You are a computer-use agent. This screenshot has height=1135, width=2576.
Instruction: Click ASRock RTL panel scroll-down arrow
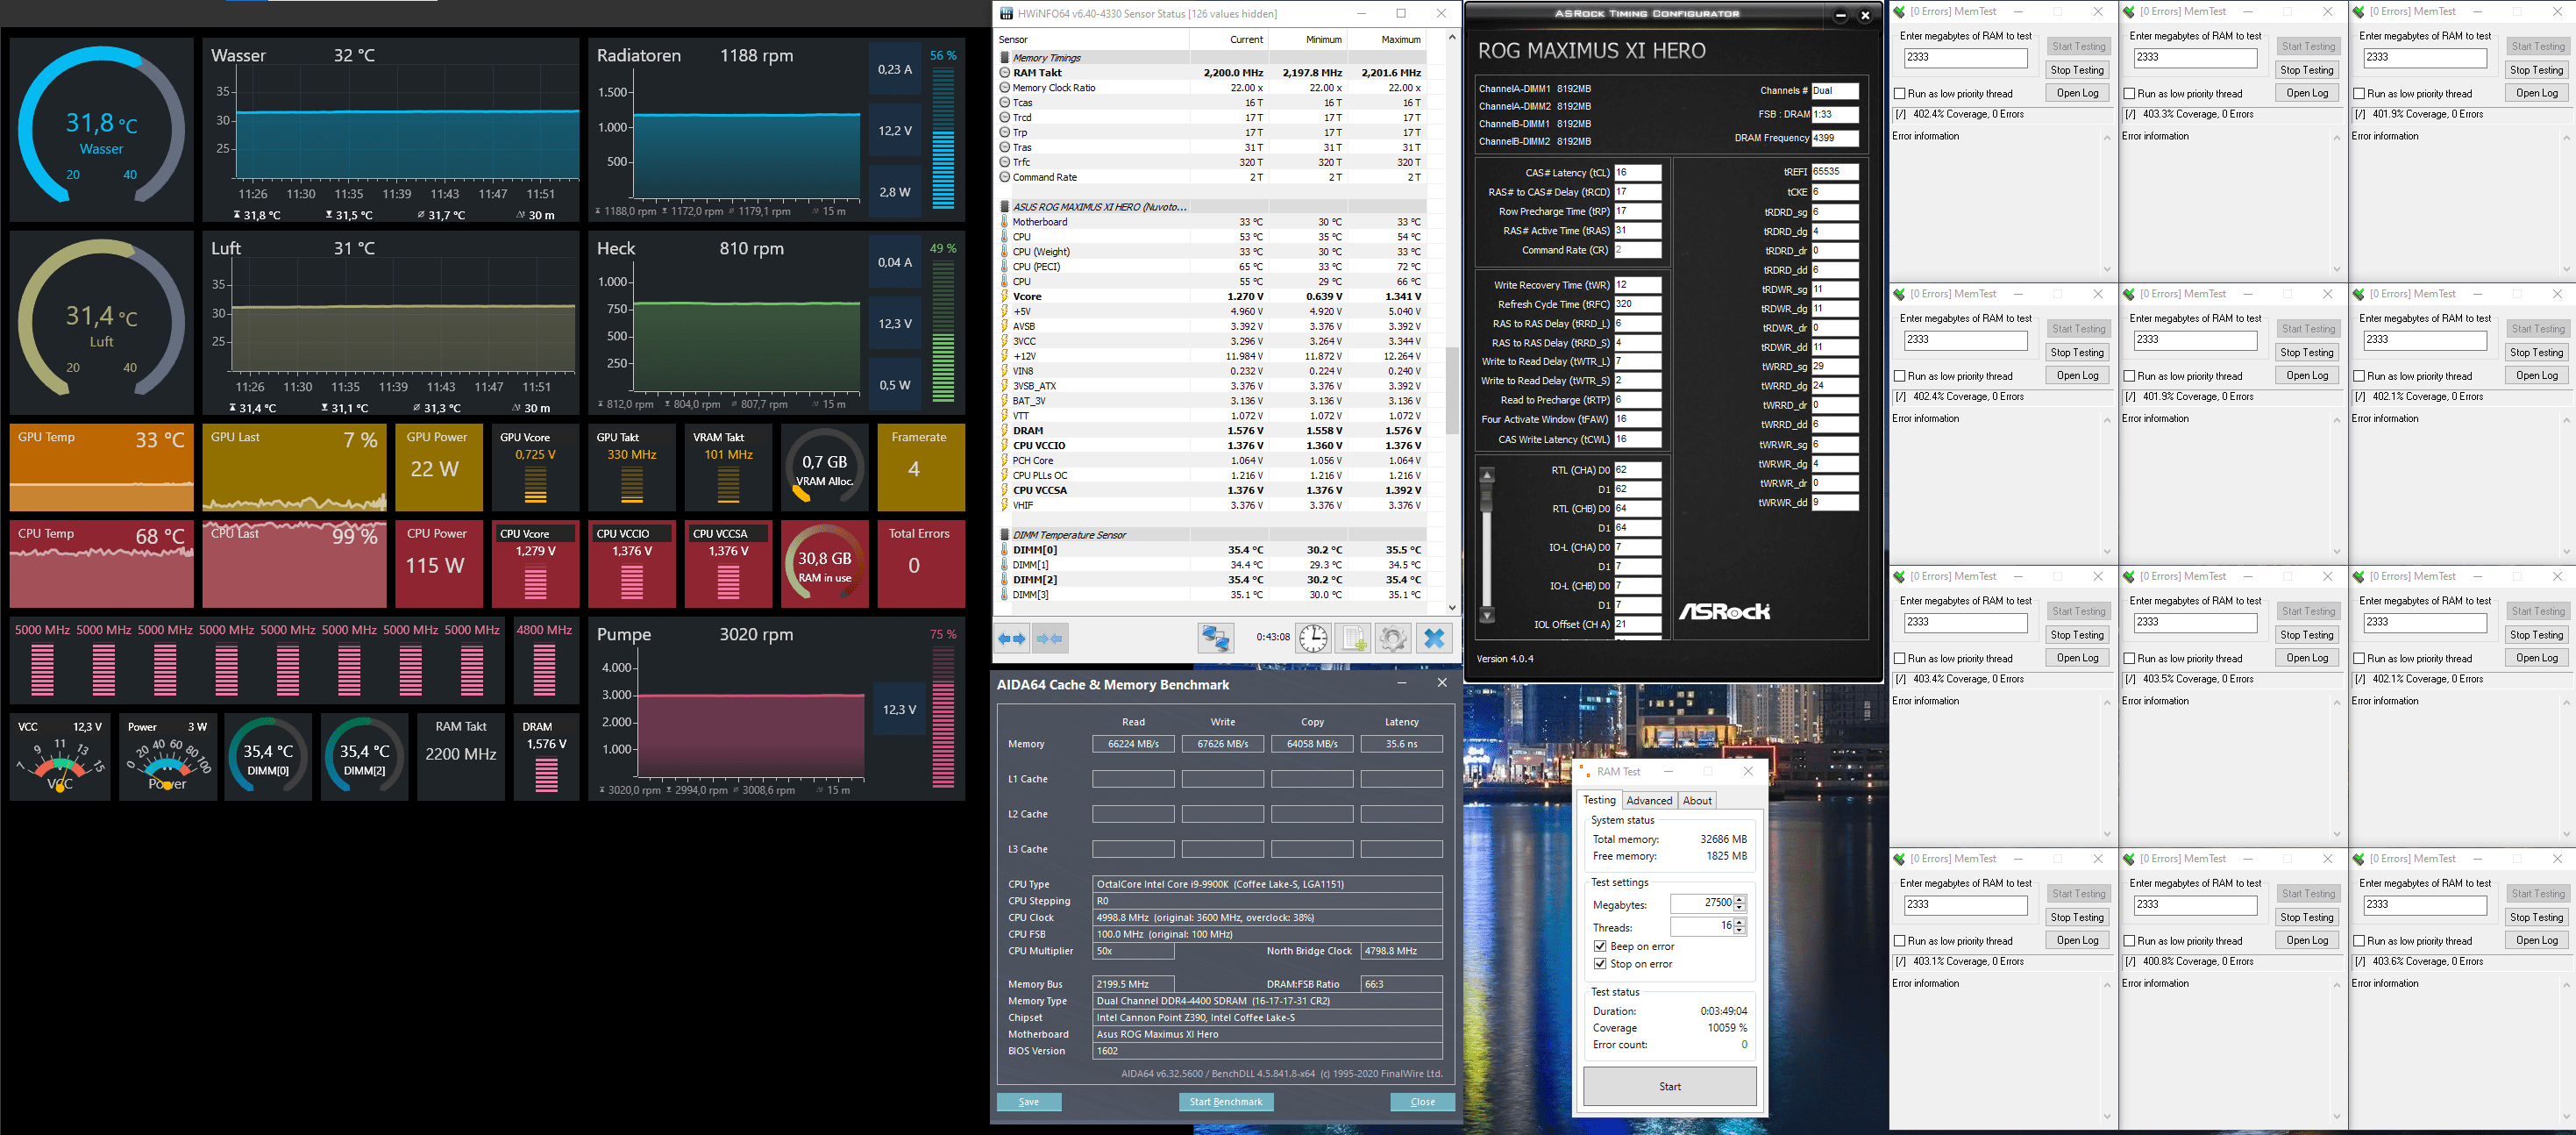click(1487, 616)
